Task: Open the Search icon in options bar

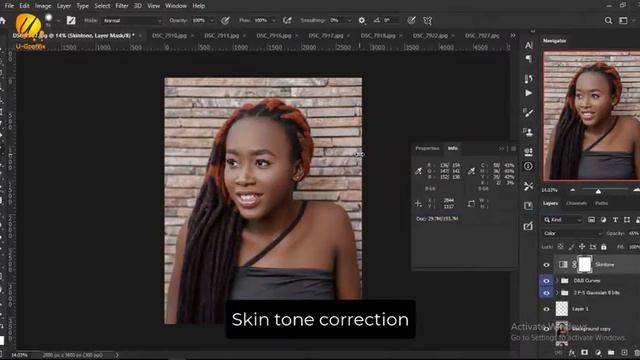Action: click(x=608, y=20)
